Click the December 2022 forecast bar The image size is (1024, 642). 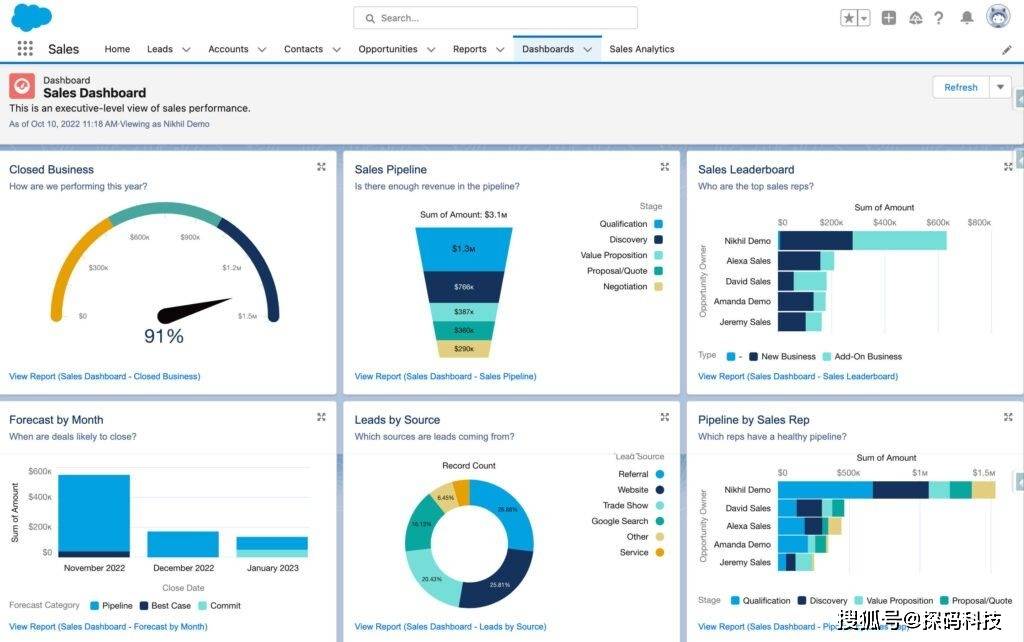tap(183, 544)
